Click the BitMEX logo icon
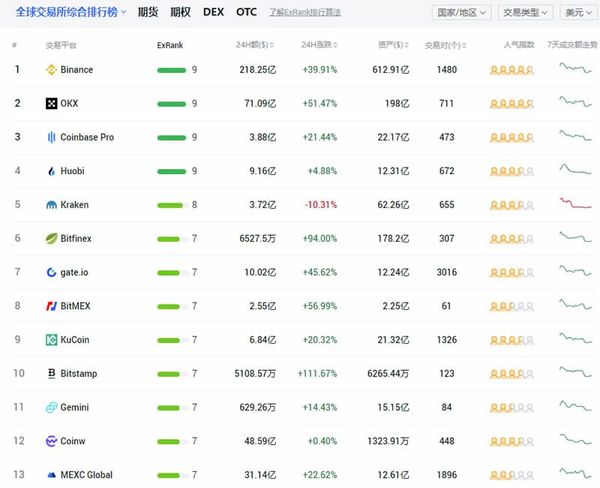This screenshot has height=488, width=600. [x=51, y=306]
